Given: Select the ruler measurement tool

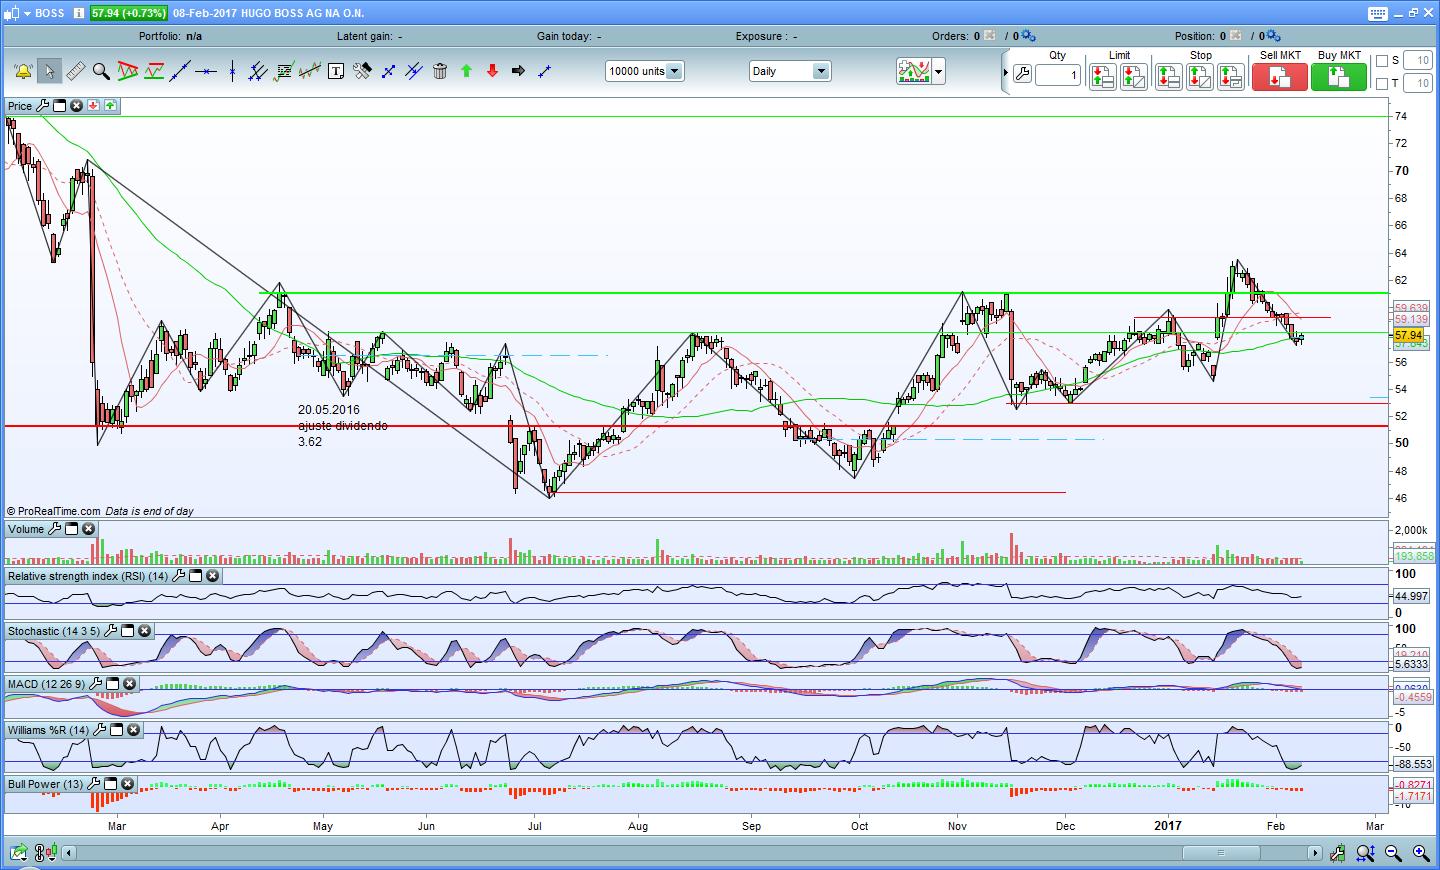Looking at the screenshot, I should [75, 71].
